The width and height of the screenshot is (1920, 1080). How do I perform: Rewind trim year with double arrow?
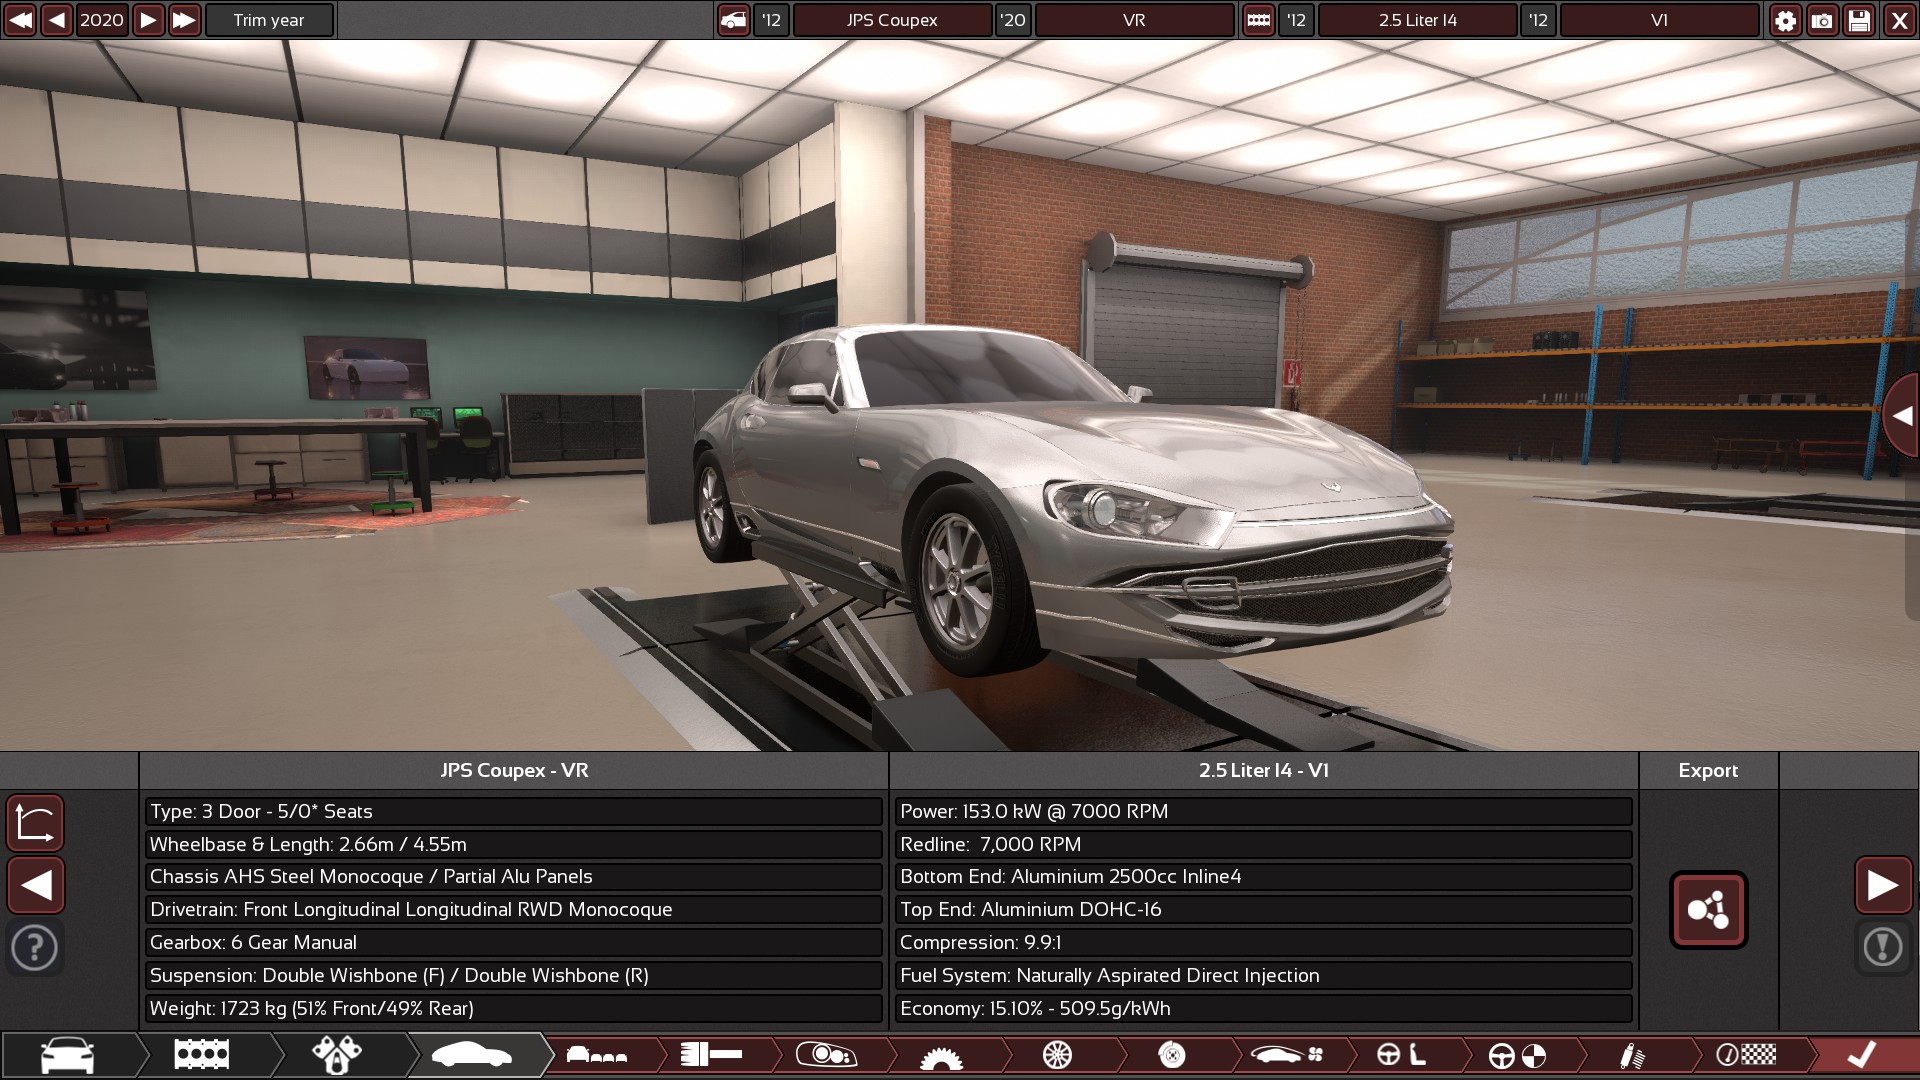click(x=20, y=20)
